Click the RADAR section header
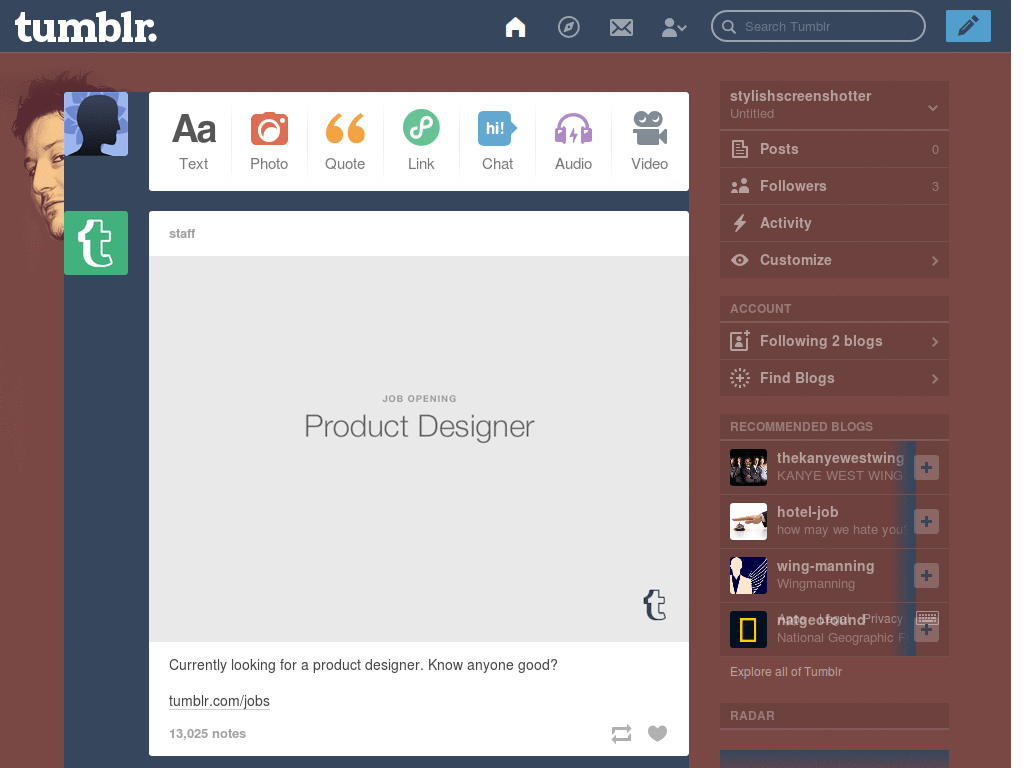The image size is (1024, 768). pyautogui.click(x=834, y=716)
